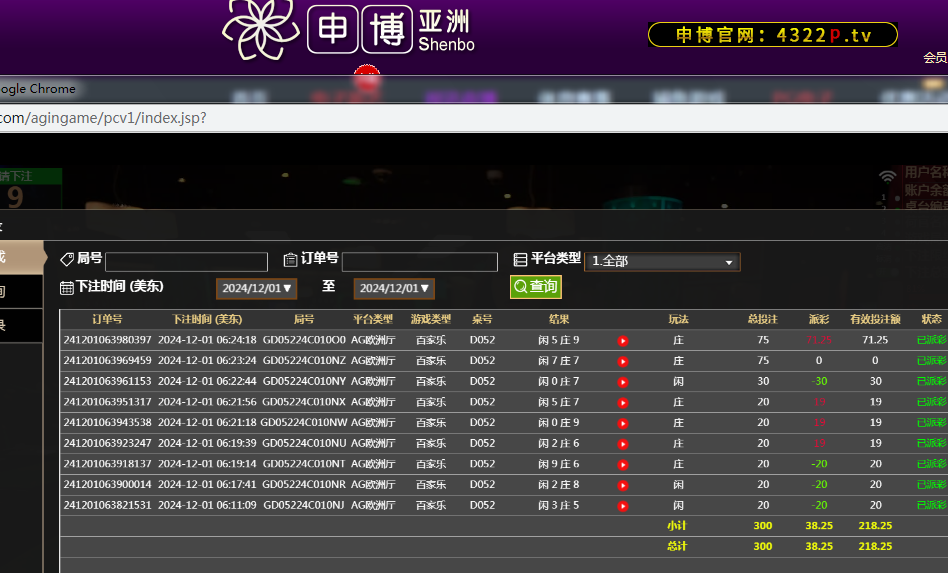The height and width of the screenshot is (573, 948).
Task: Play replay for round GD05224C010NW
Action: tap(622, 423)
